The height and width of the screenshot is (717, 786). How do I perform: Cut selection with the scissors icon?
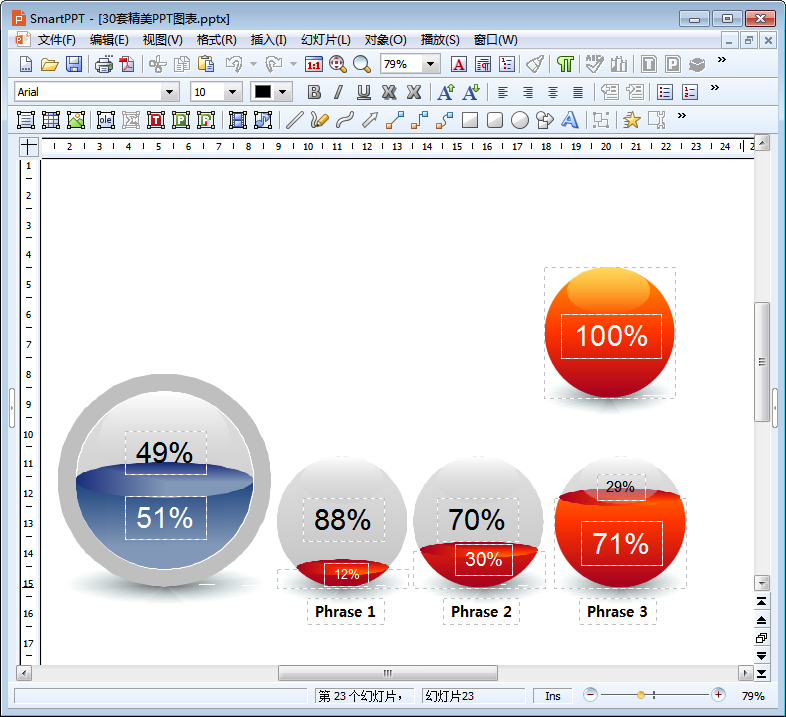[x=157, y=64]
